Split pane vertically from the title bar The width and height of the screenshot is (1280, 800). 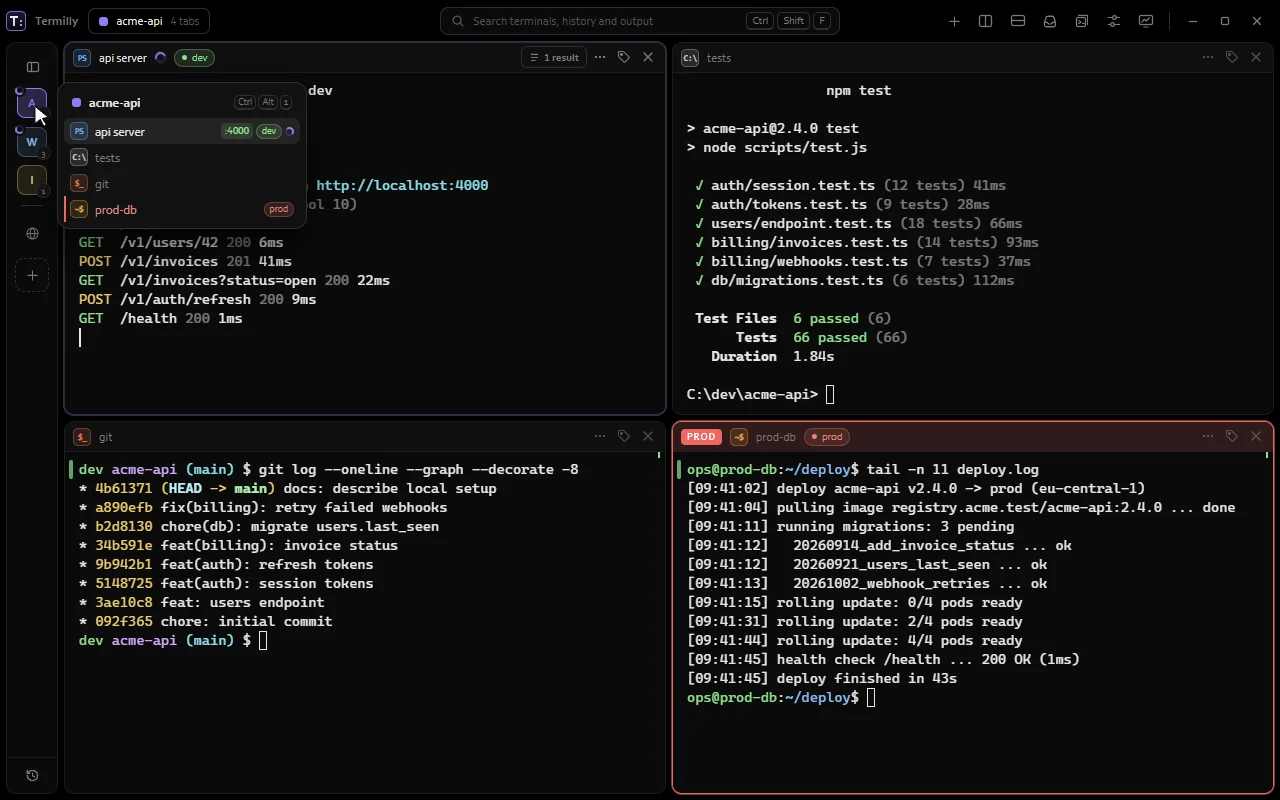click(986, 21)
